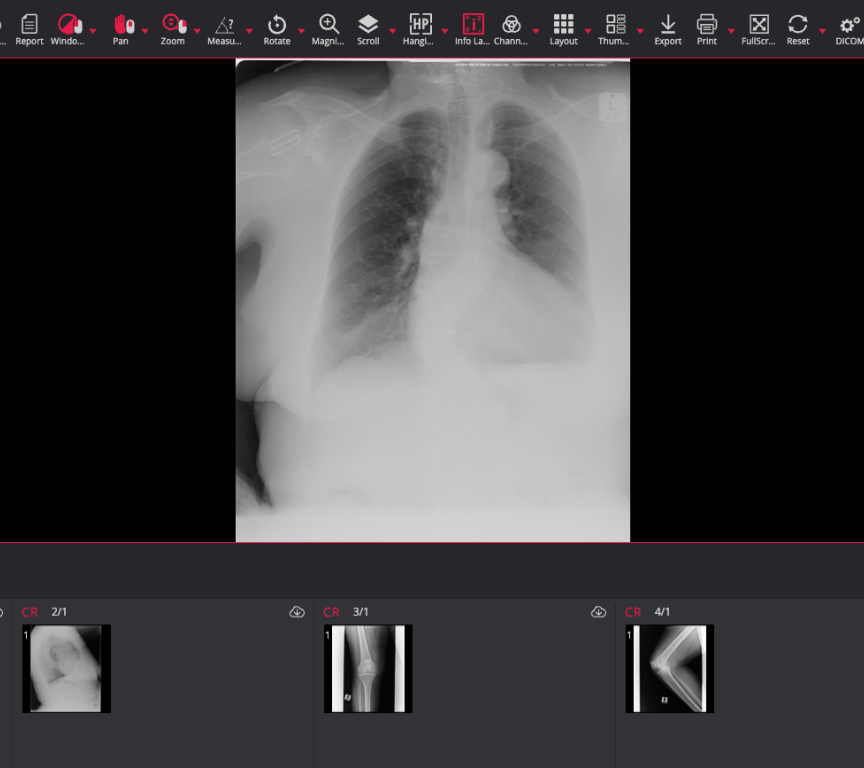Expand the Scroll dropdown arrow
The width and height of the screenshot is (864, 768).
click(392, 31)
